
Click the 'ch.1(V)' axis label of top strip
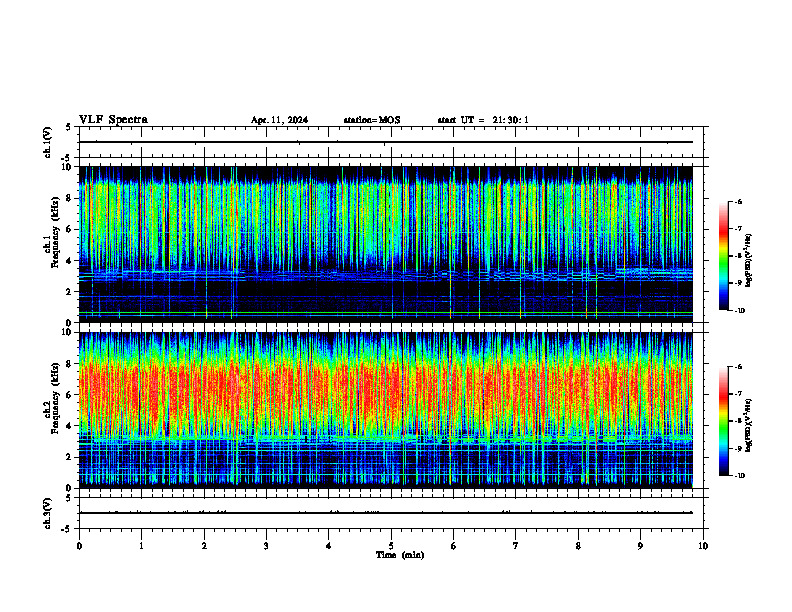click(x=48, y=142)
